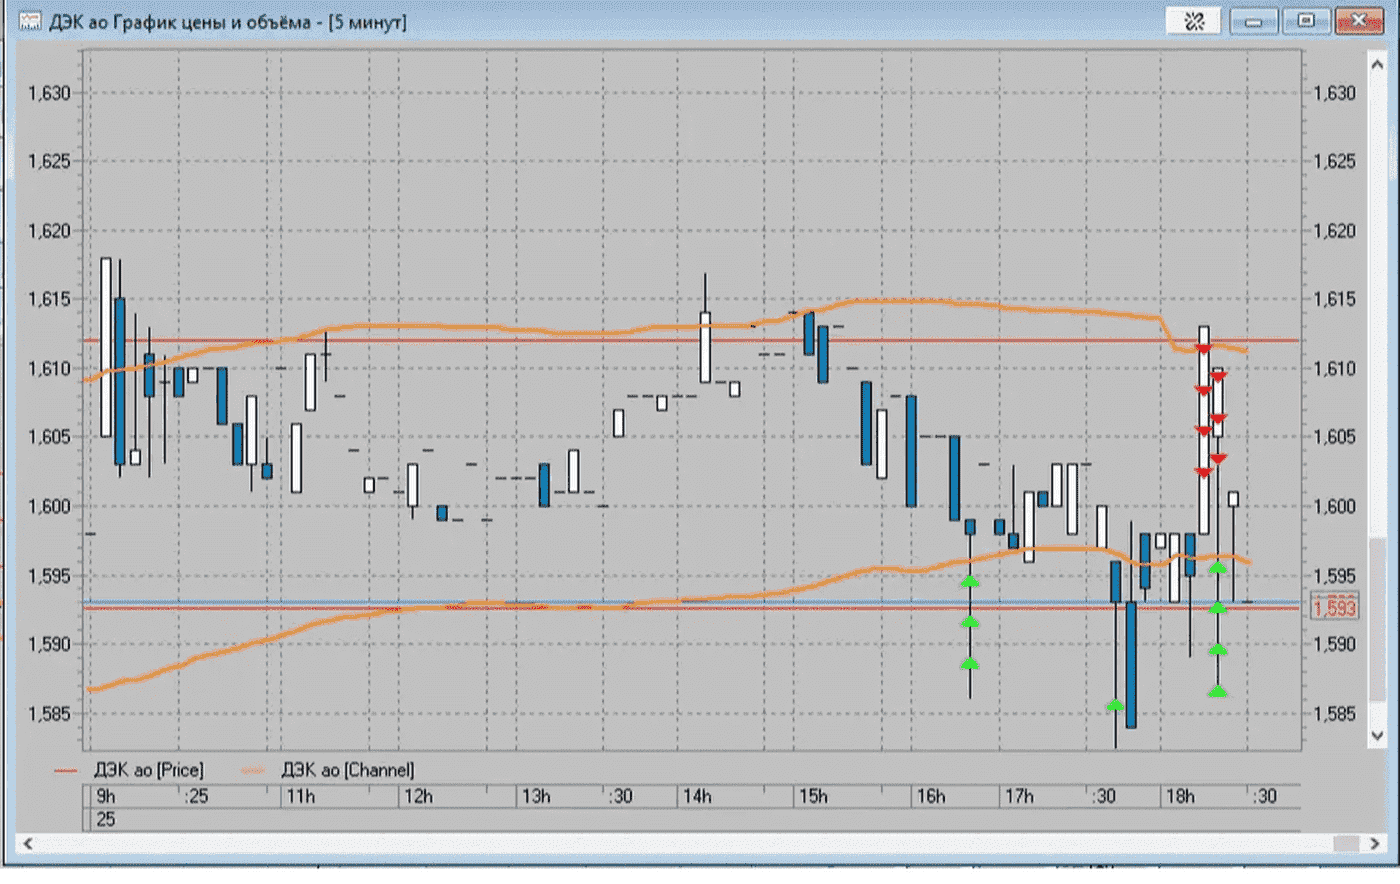The height and width of the screenshot is (884, 1400).
Task: Click 1,600 on the right price axis
Action: [x=1334, y=507]
